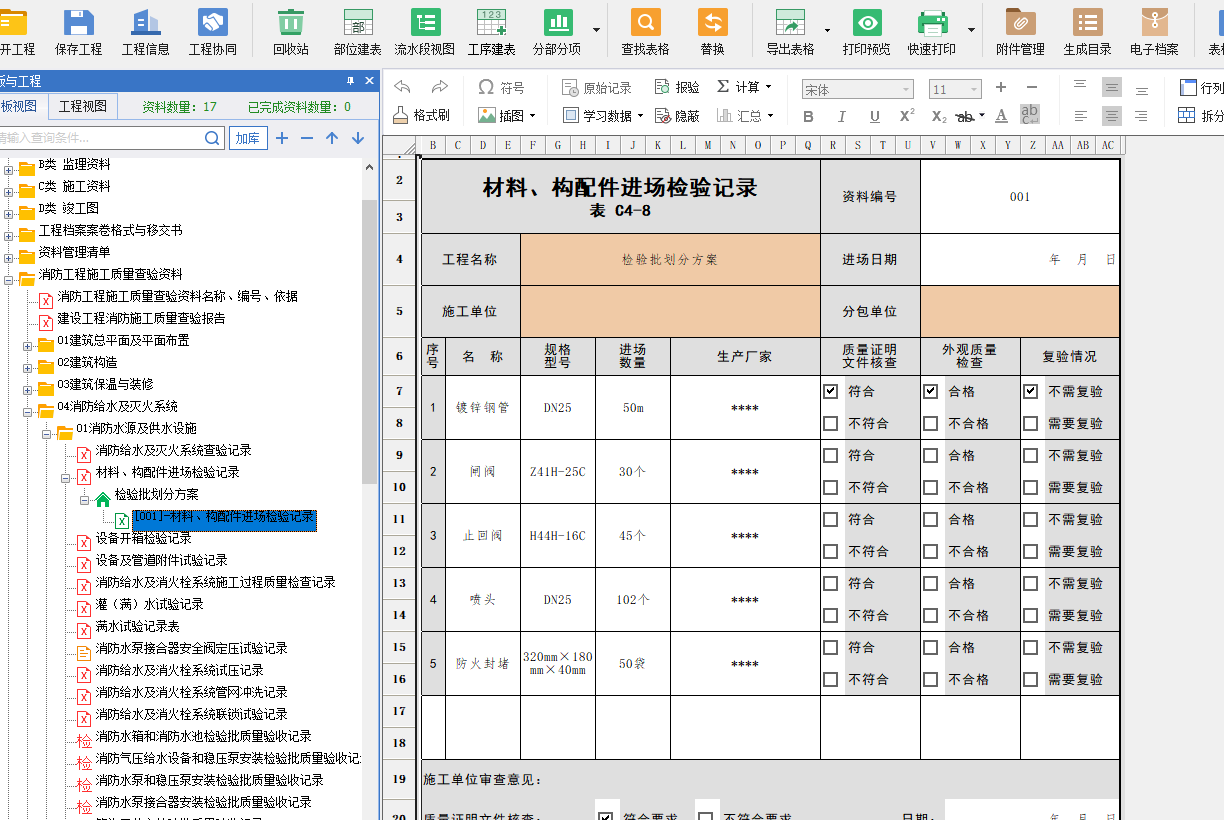
Task: Click the decrease font size minus icon
Action: (x=1032, y=88)
